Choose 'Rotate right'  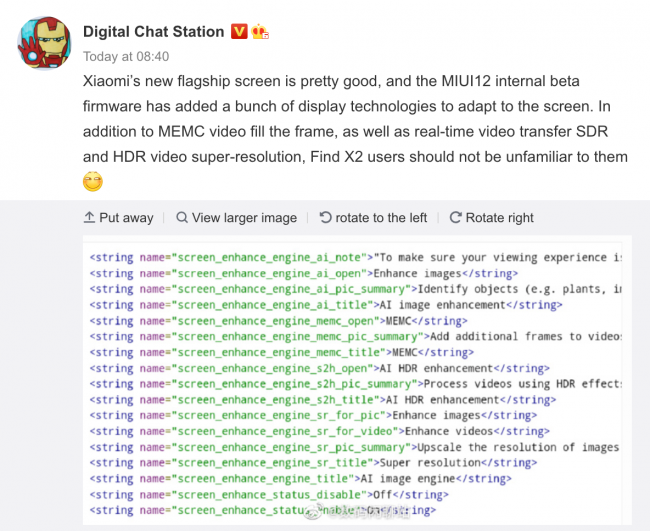(x=499, y=218)
